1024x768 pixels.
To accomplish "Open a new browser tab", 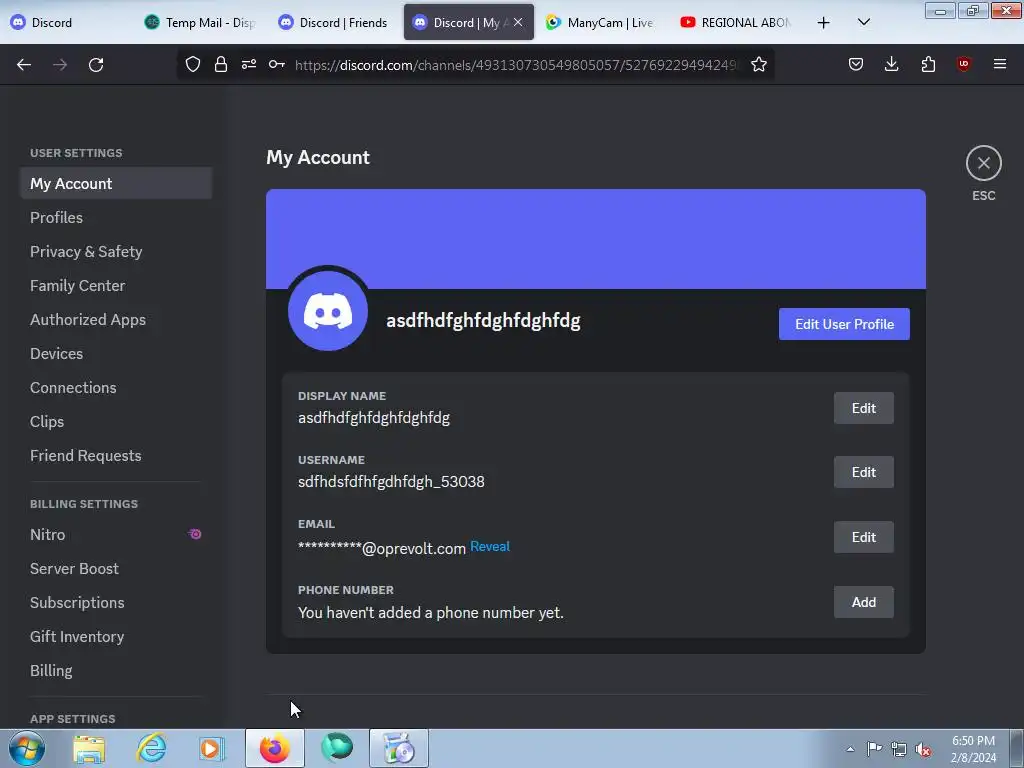I will pyautogui.click(x=824, y=23).
